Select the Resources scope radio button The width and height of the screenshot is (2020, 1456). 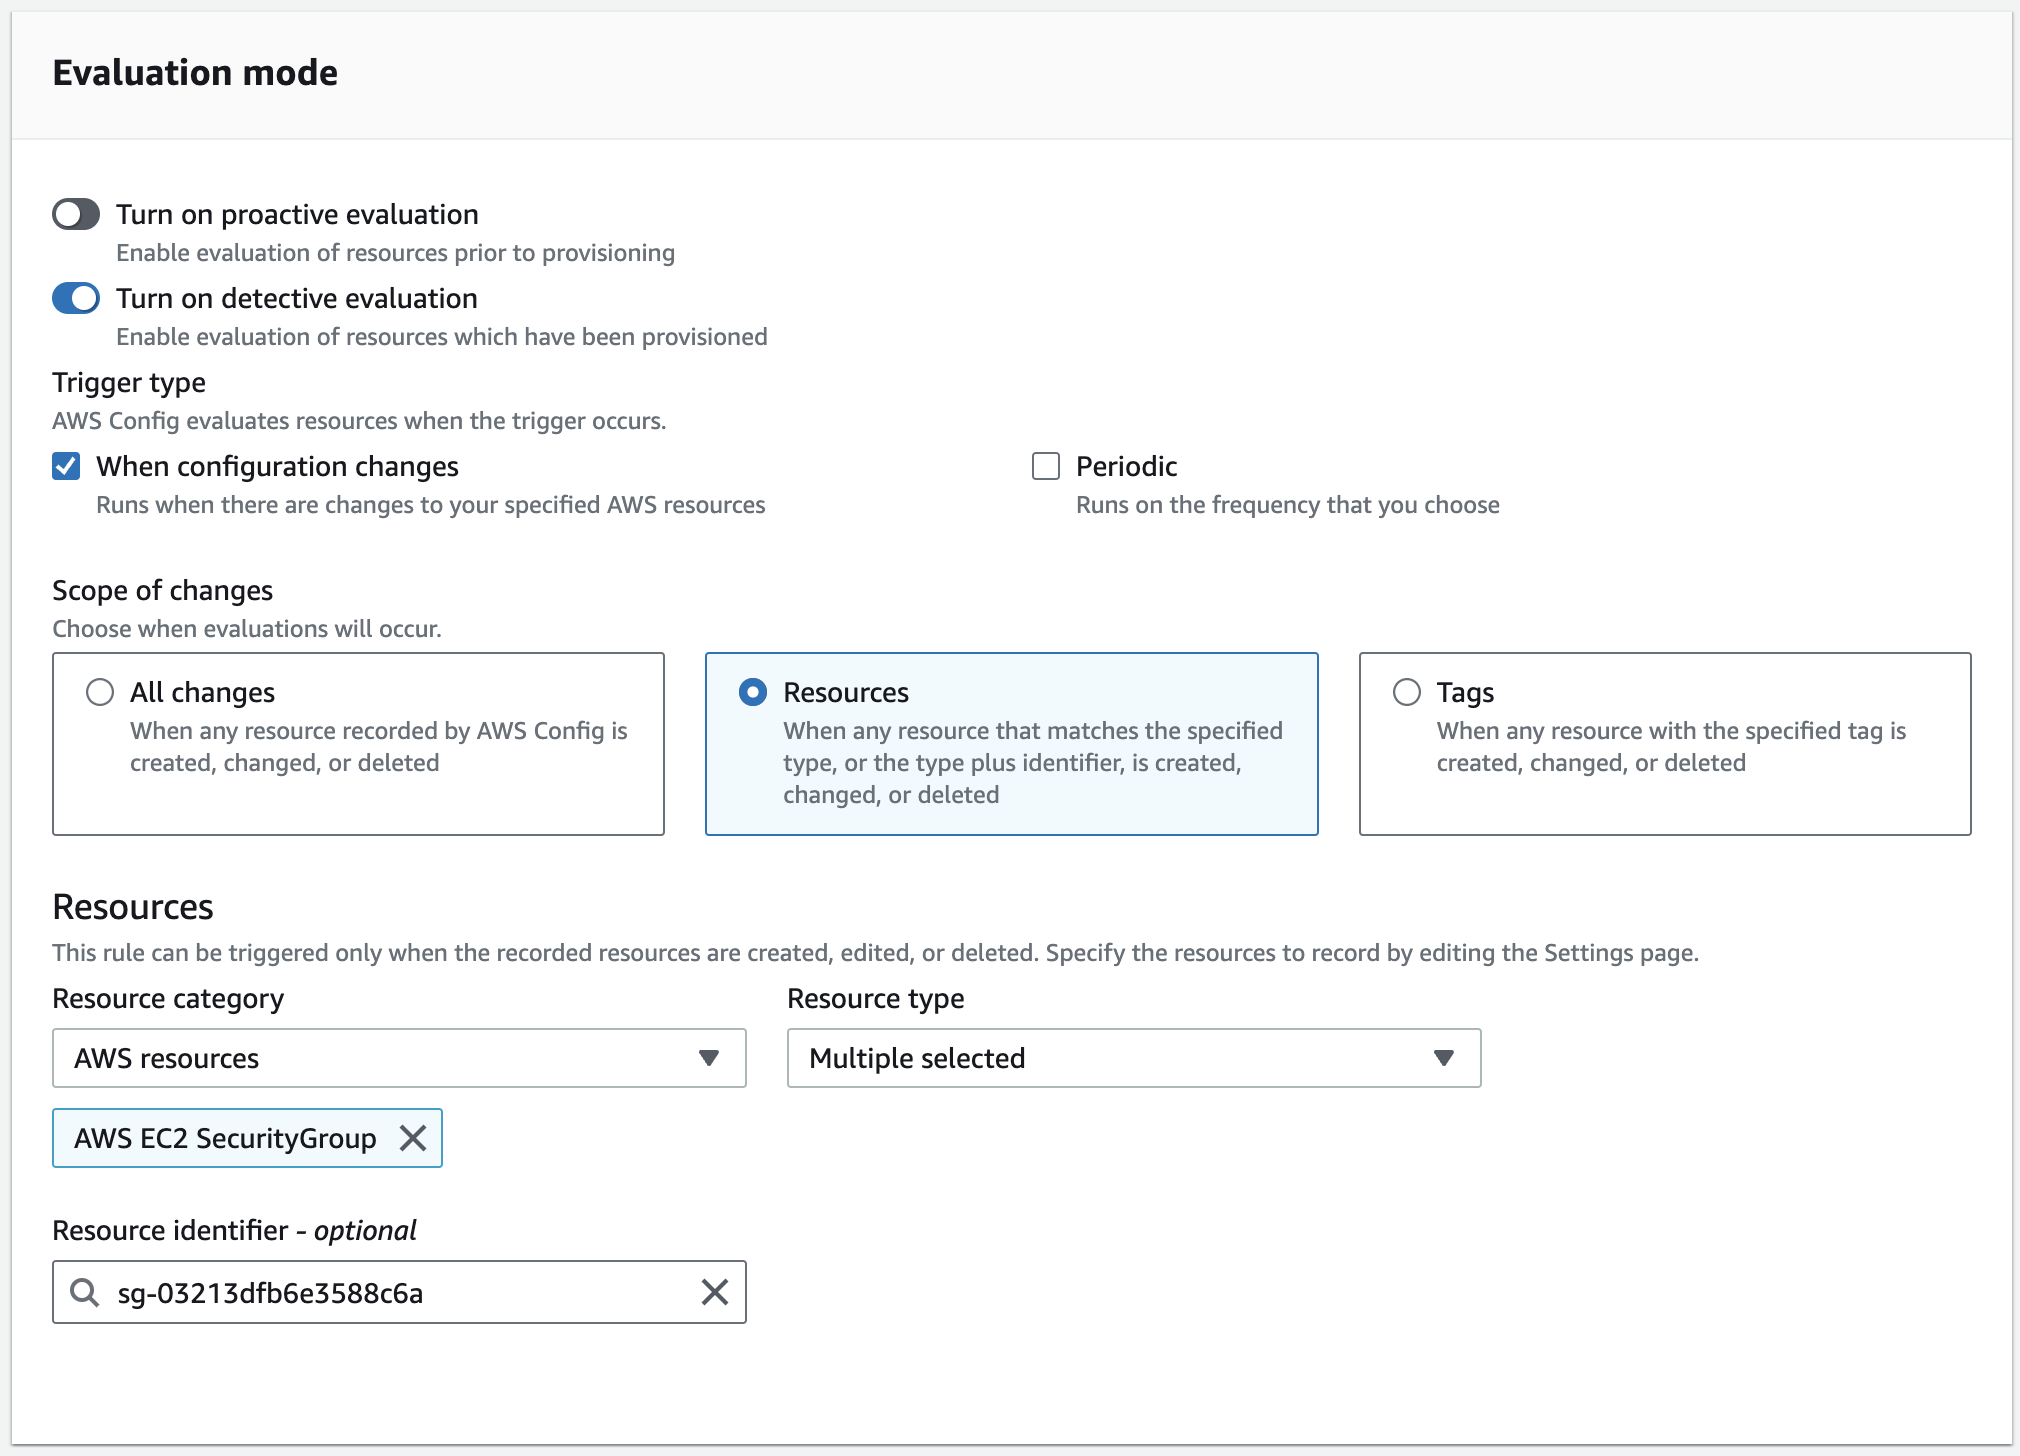tap(753, 692)
